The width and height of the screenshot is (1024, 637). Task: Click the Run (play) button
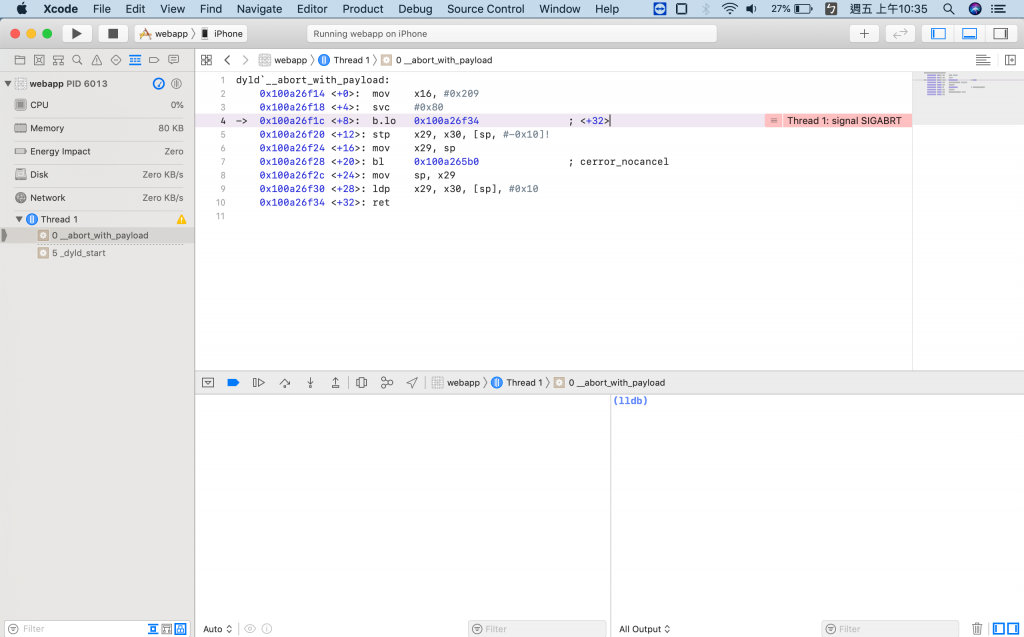coord(76,33)
